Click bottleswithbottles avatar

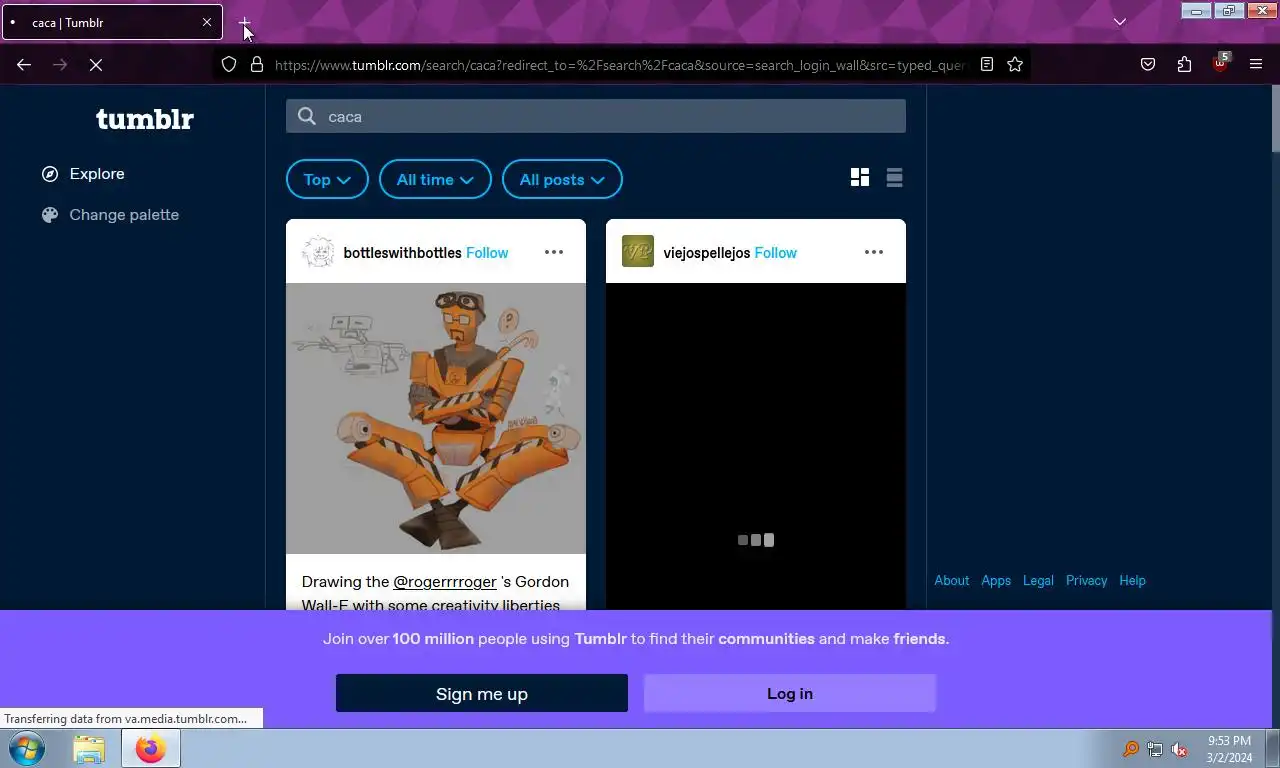click(318, 252)
